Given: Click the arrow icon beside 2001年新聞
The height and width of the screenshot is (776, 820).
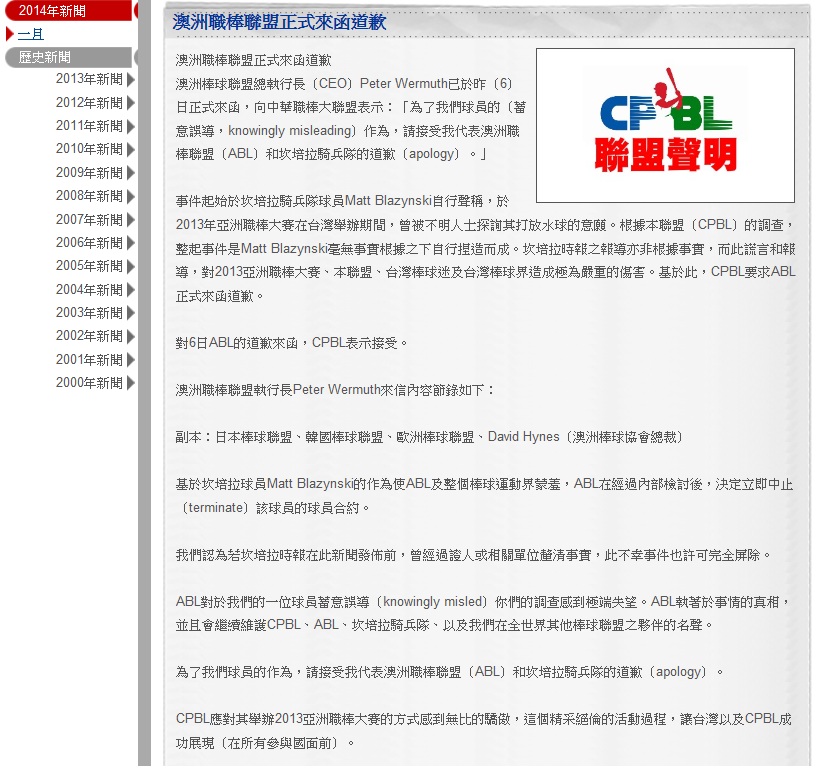Looking at the screenshot, I should pyautogui.click(x=131, y=360).
